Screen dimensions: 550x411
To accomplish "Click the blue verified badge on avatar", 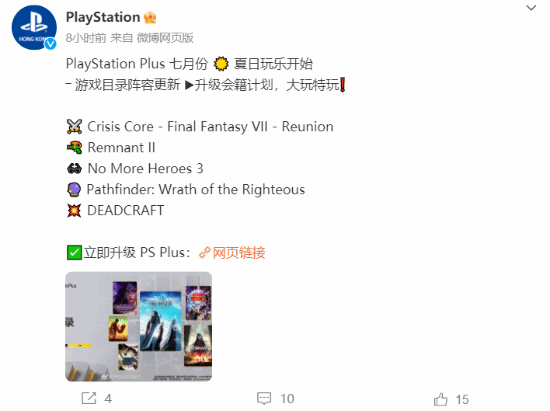I will coord(51,43).
